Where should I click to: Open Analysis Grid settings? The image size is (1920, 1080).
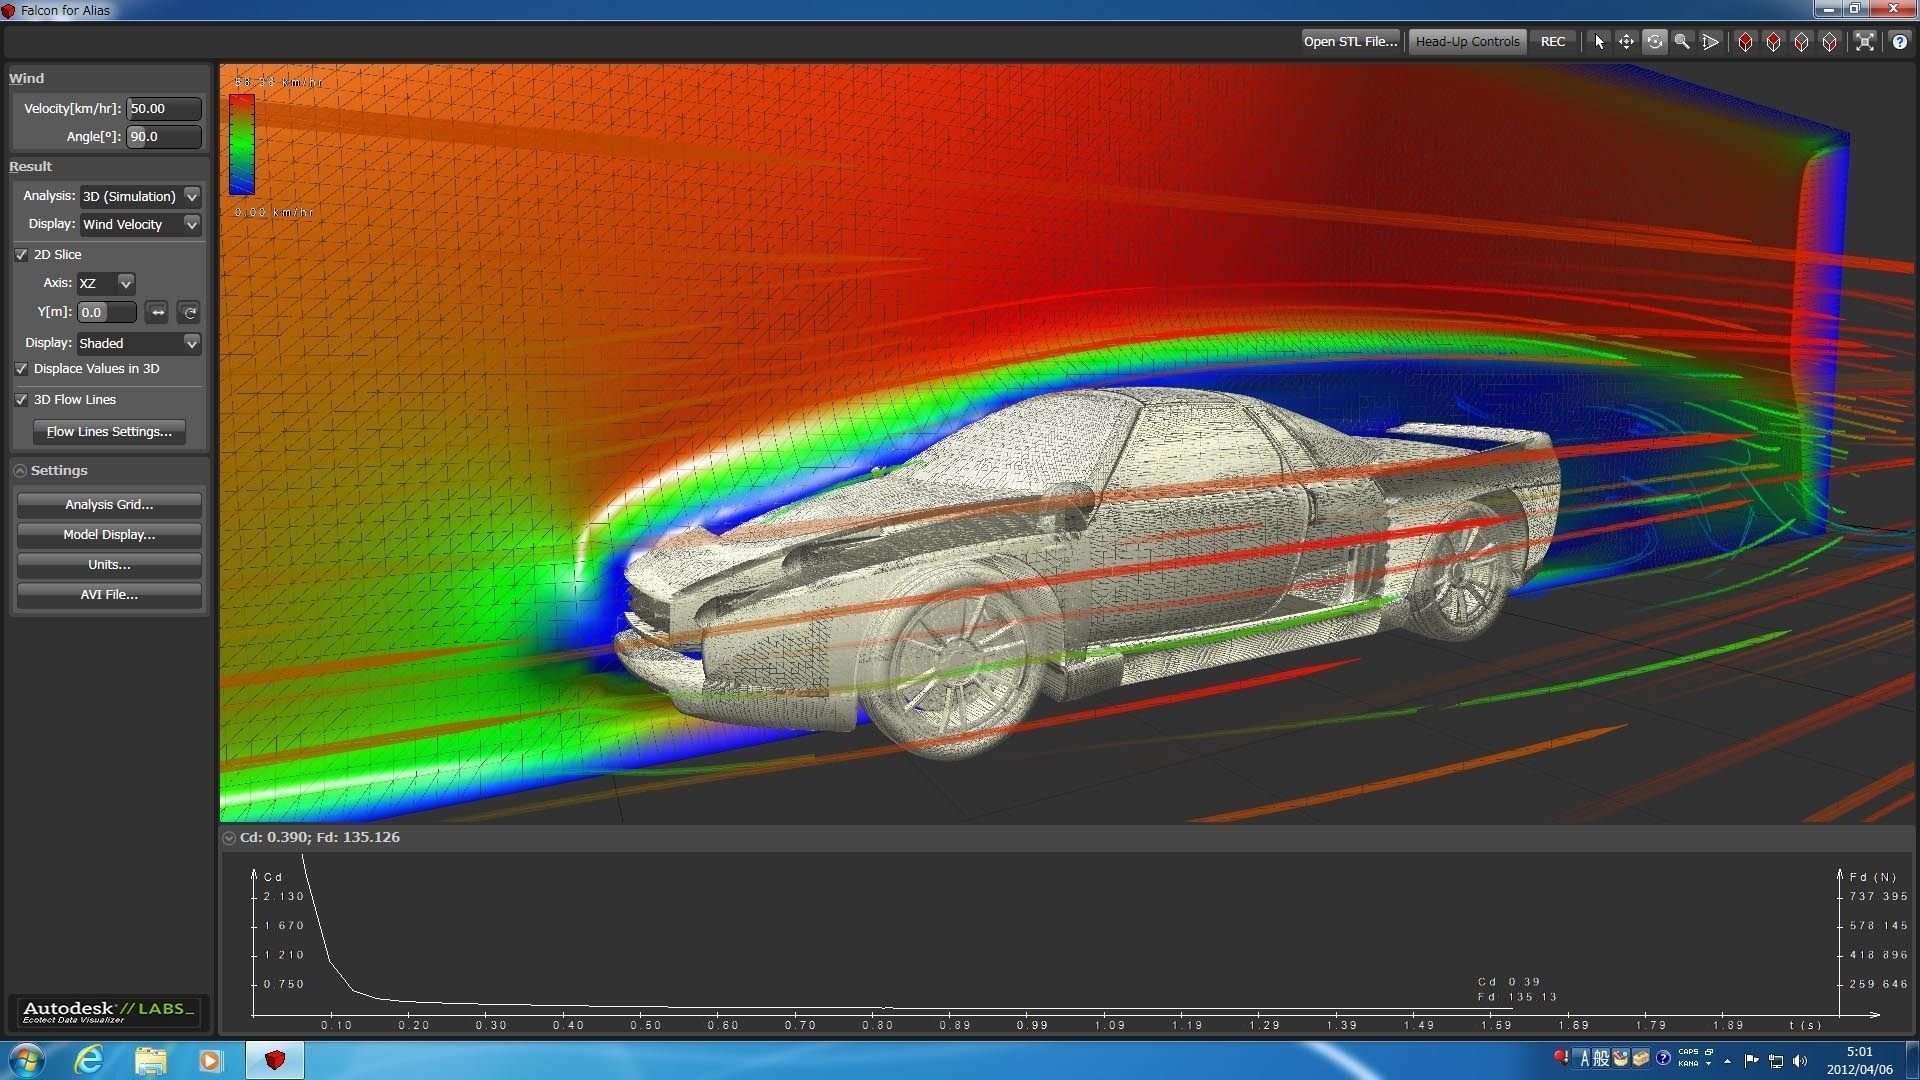pos(109,505)
